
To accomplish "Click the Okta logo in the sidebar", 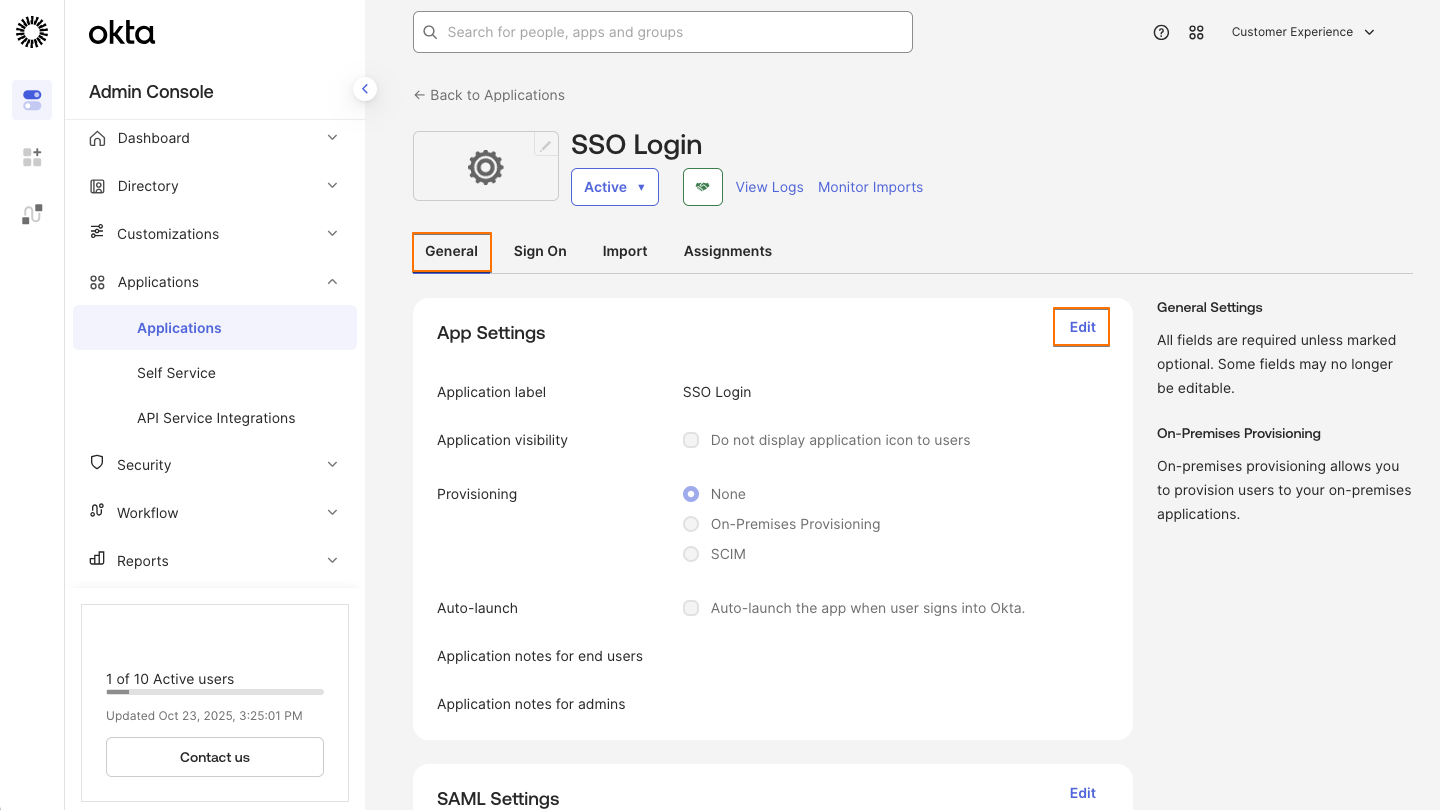I will coord(121,32).
